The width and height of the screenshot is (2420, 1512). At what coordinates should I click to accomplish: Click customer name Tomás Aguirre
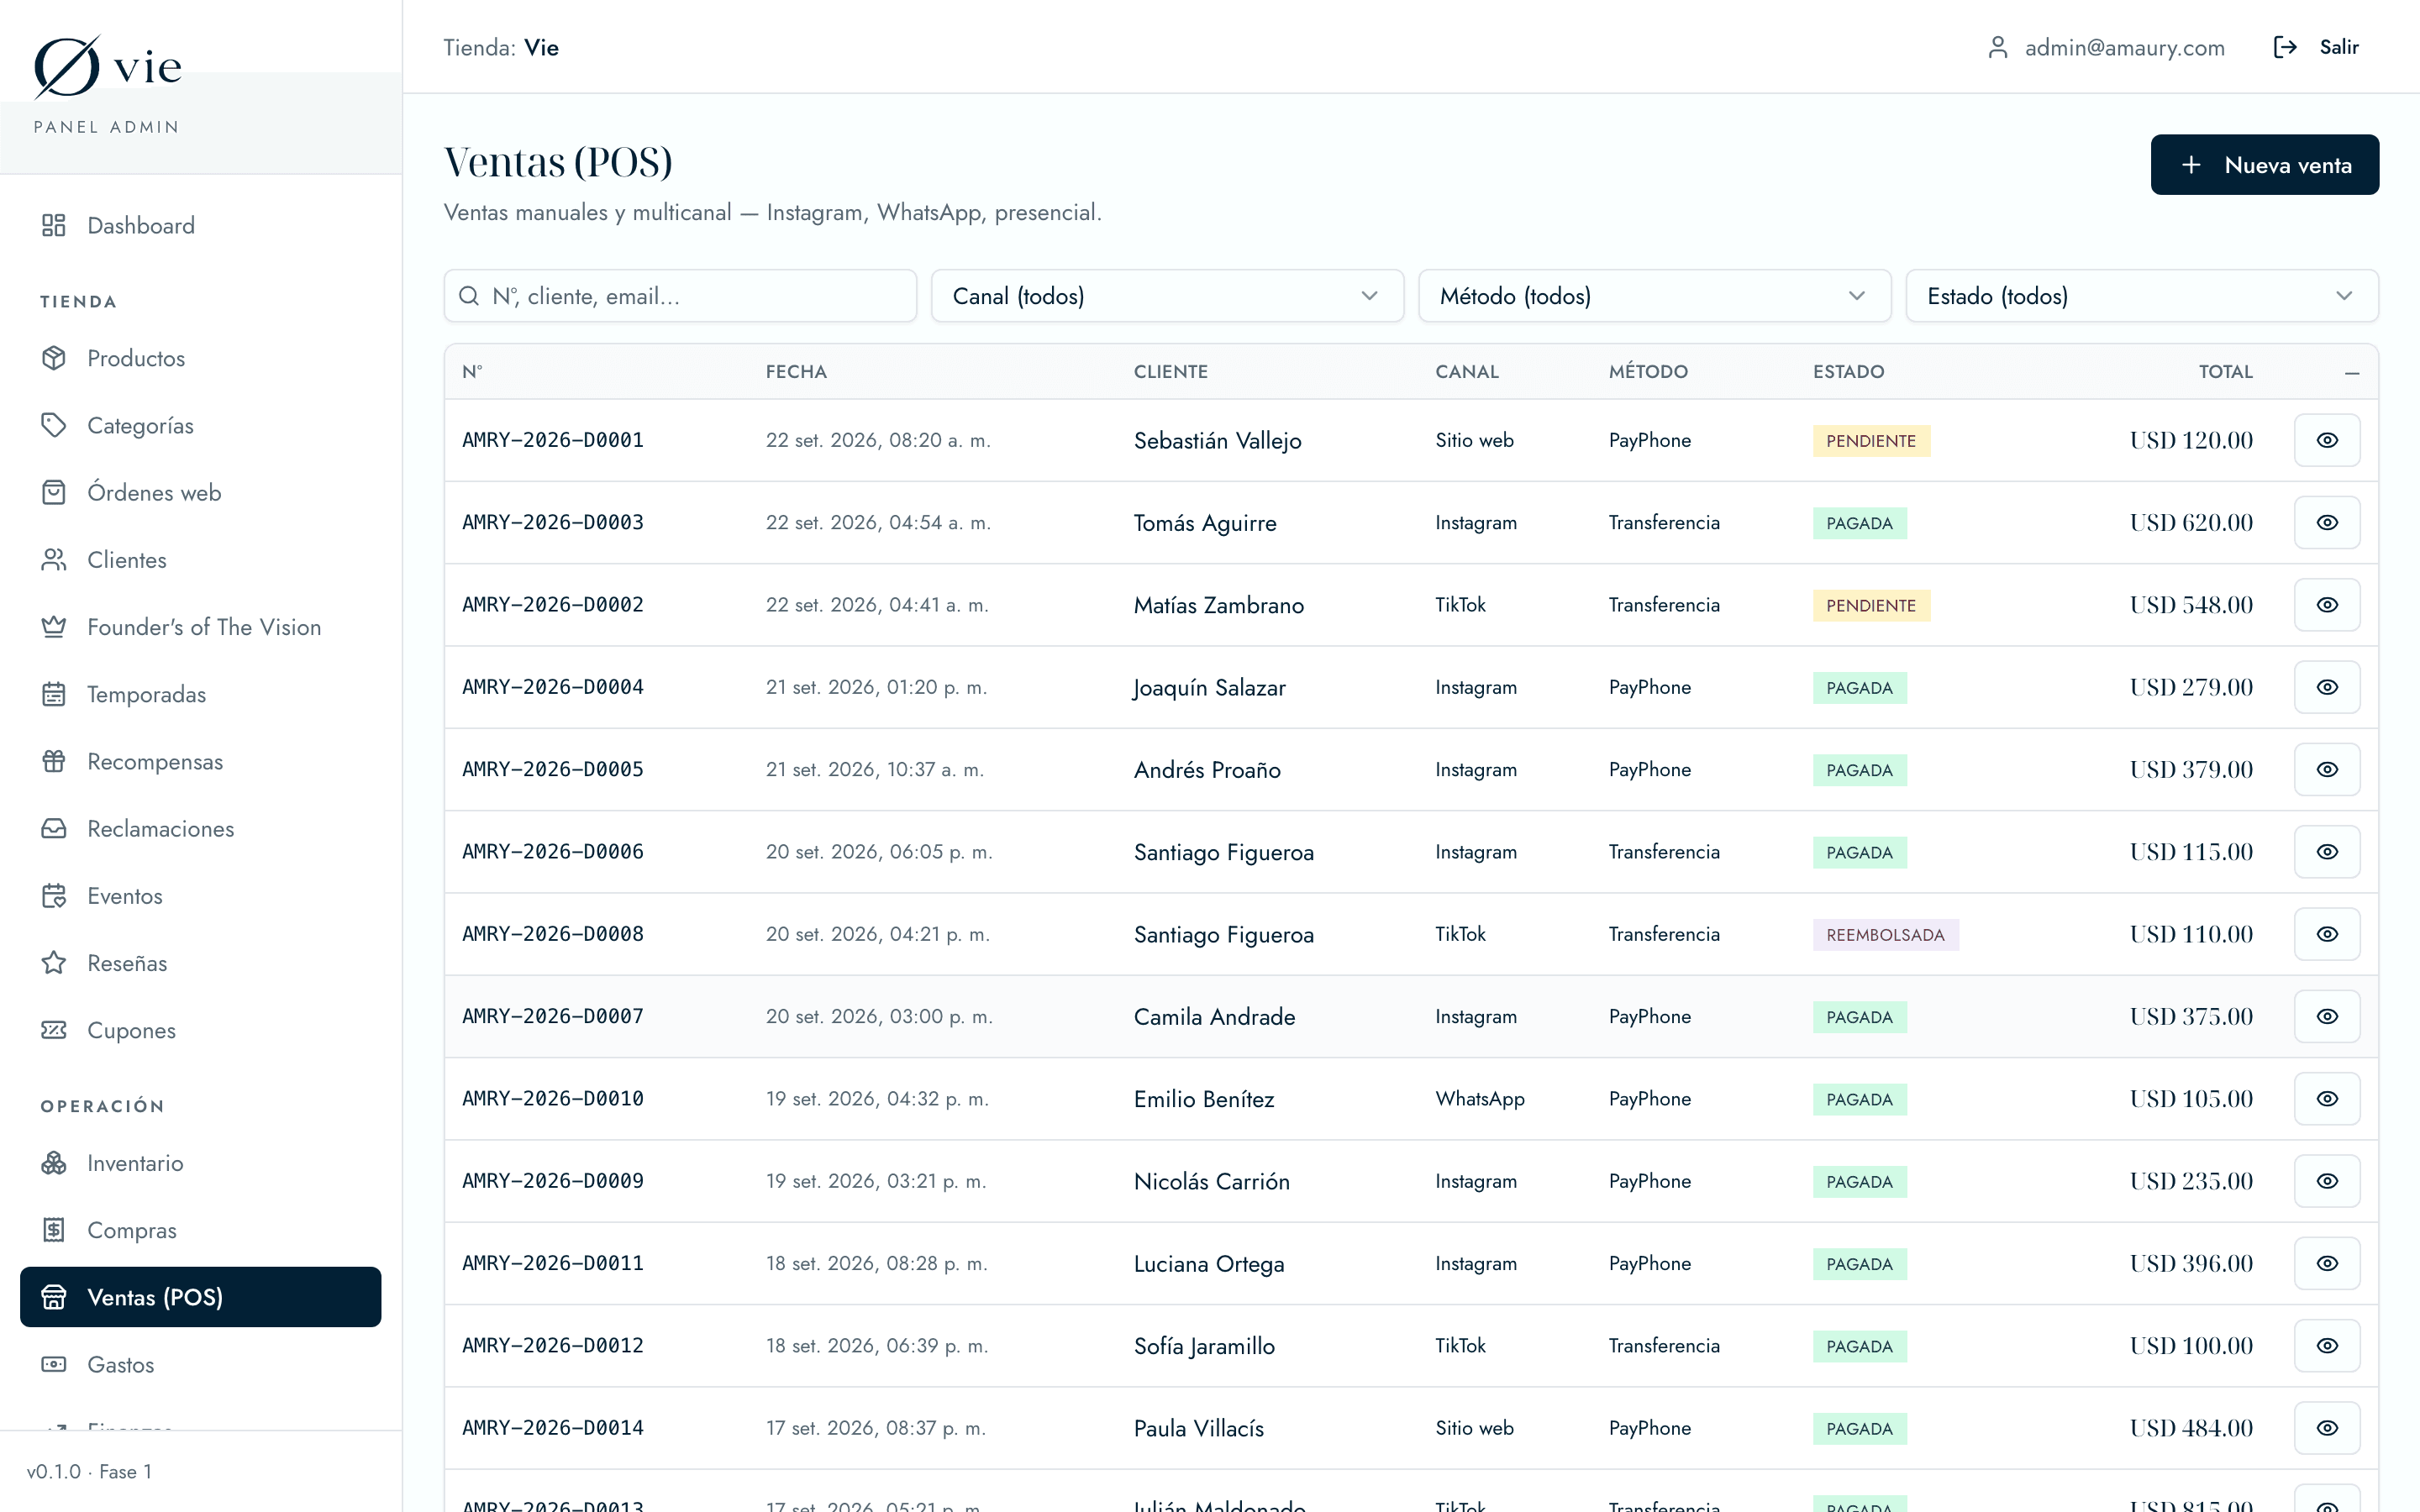coord(1205,523)
